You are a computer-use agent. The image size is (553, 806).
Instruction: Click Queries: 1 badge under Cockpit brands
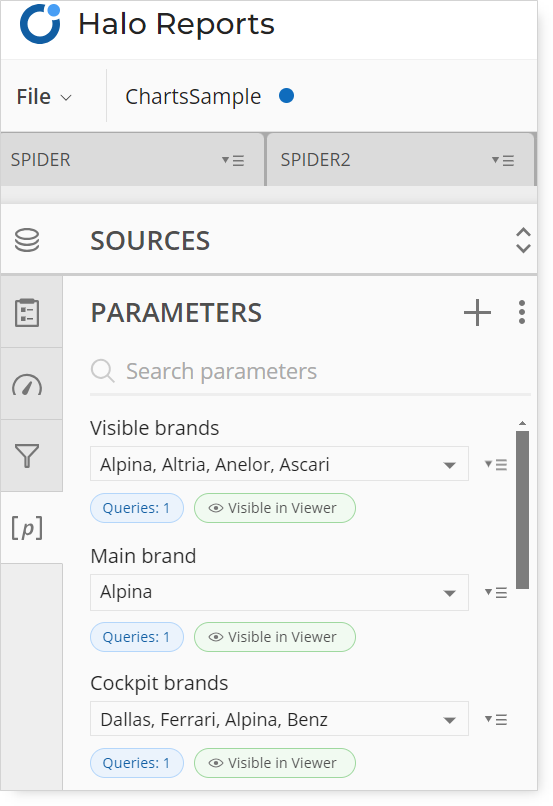[x=137, y=763]
